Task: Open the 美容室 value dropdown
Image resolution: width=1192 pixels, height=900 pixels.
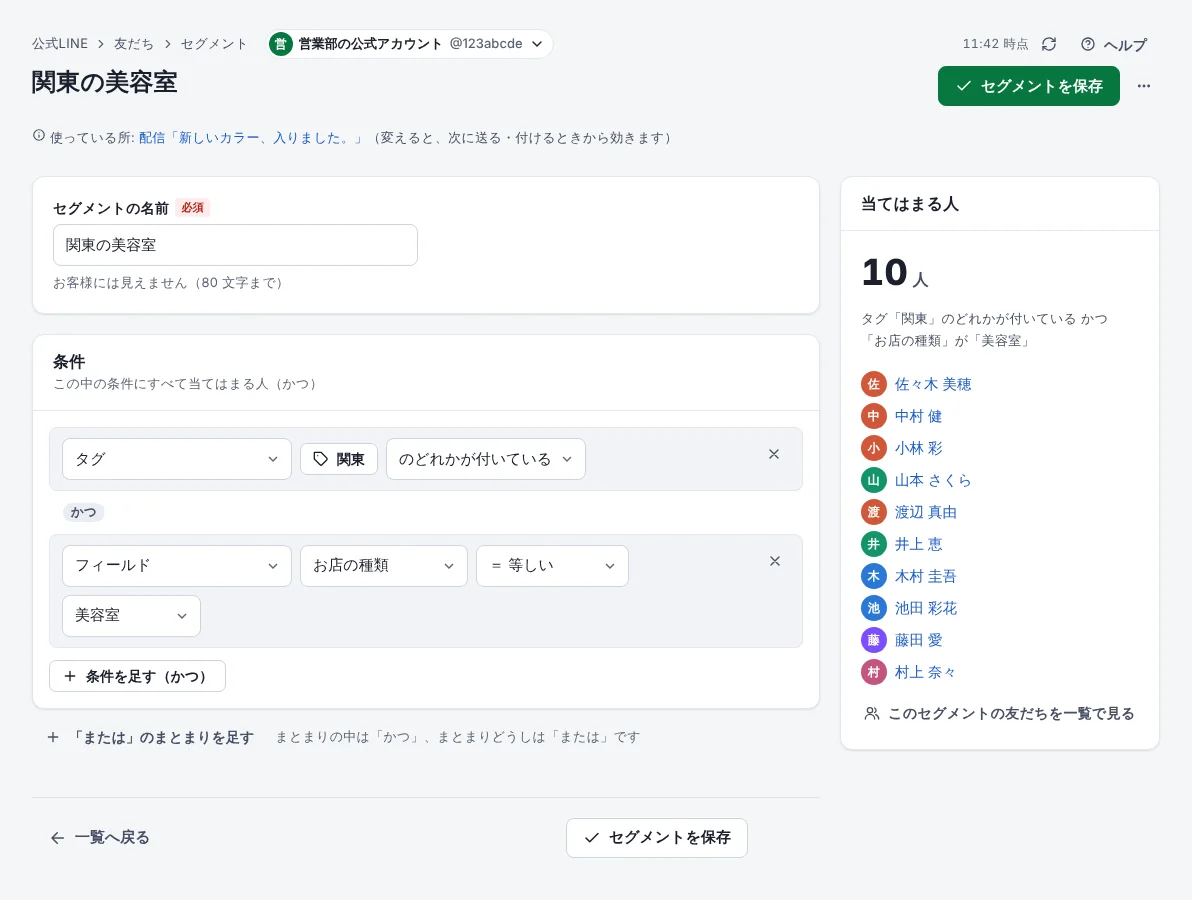Action: point(132,616)
